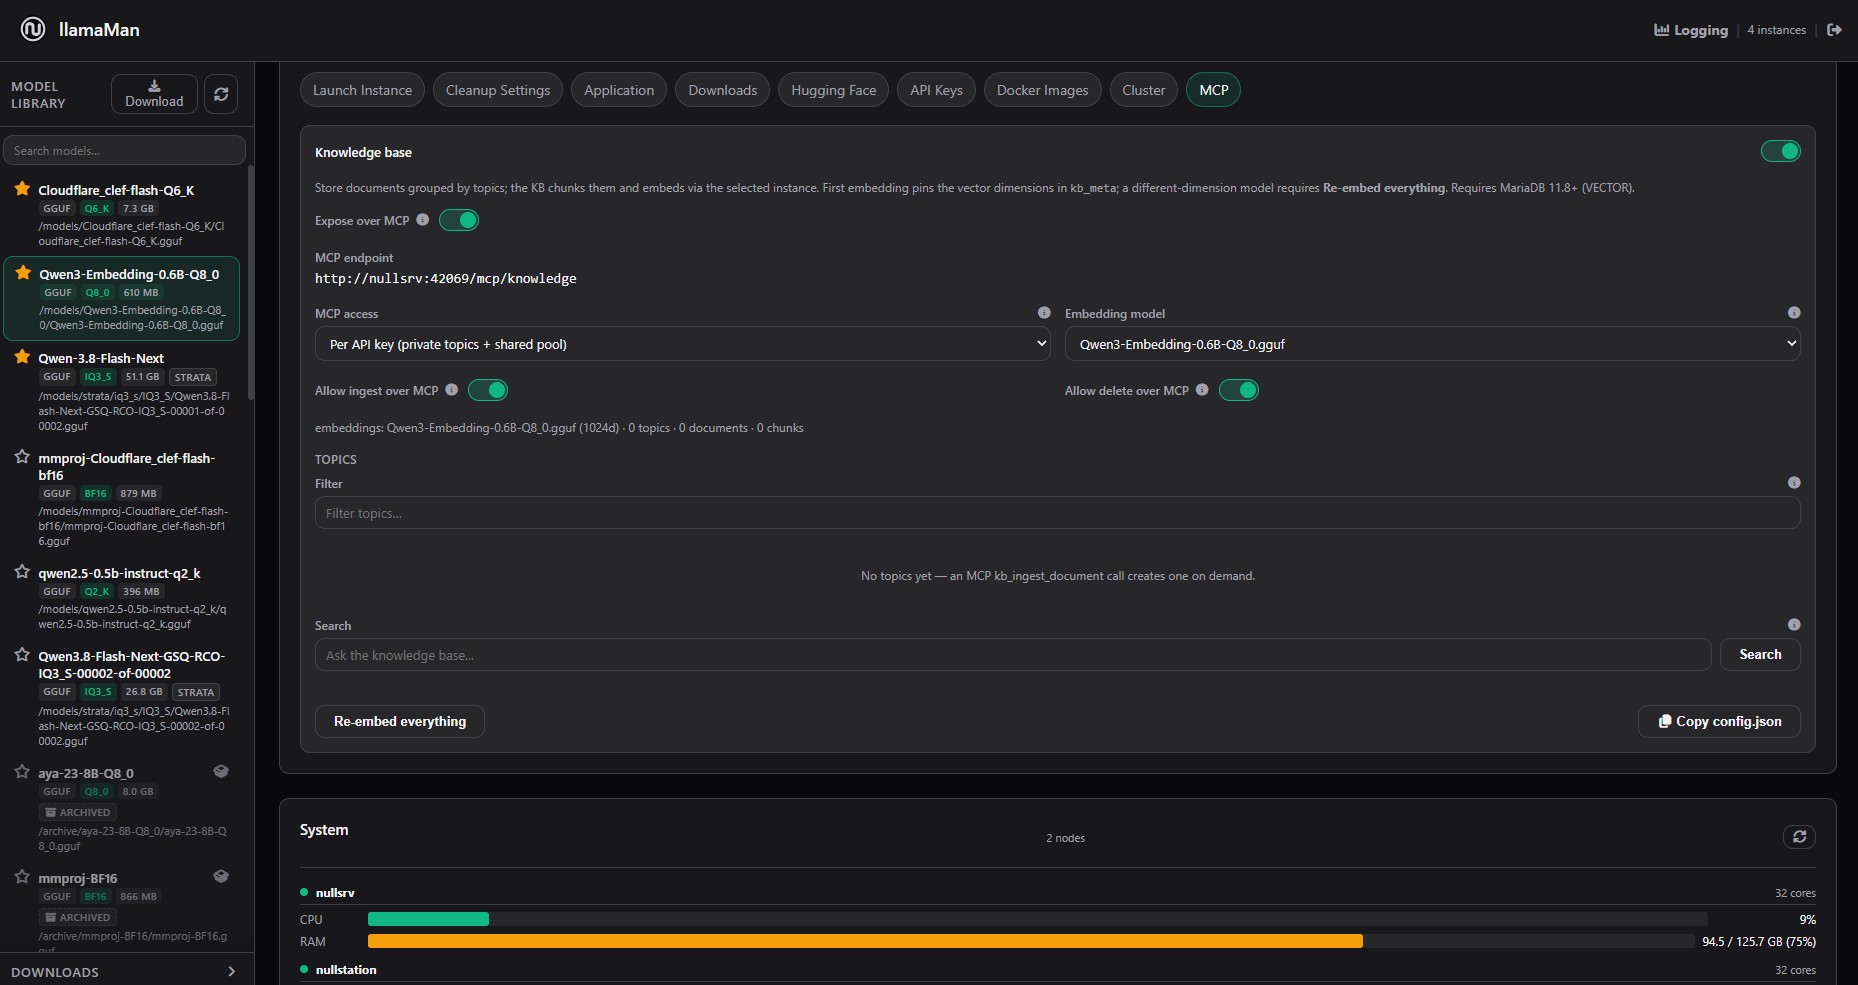Toggle Expose over MCP switch
The height and width of the screenshot is (985, 1858).
point(459,220)
